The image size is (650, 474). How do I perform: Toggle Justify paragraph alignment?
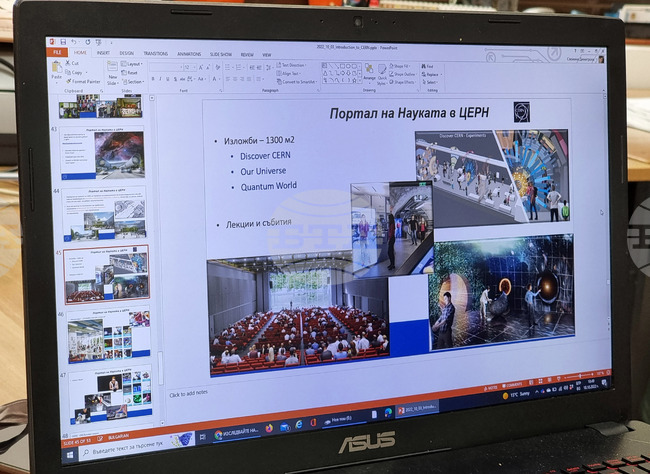click(249, 79)
